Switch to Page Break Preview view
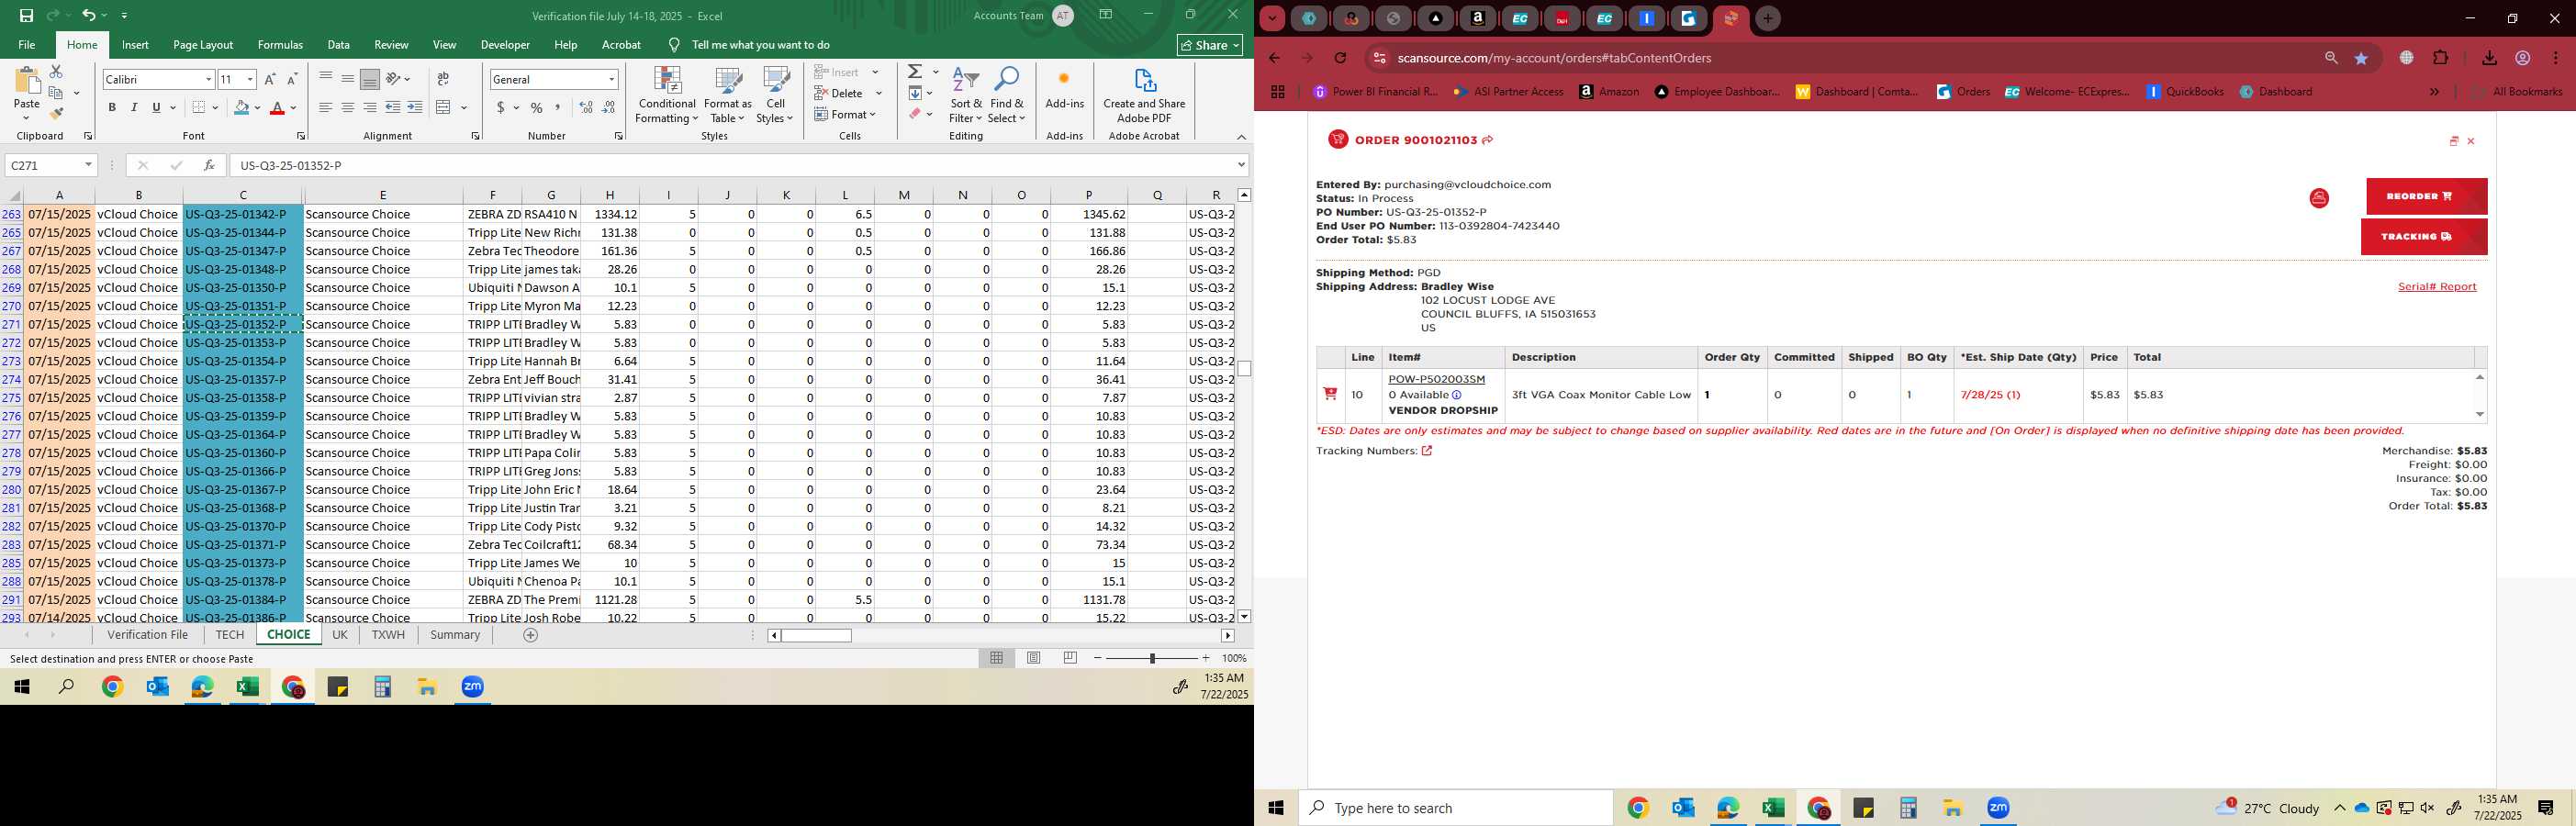This screenshot has width=2576, height=826. (1070, 658)
